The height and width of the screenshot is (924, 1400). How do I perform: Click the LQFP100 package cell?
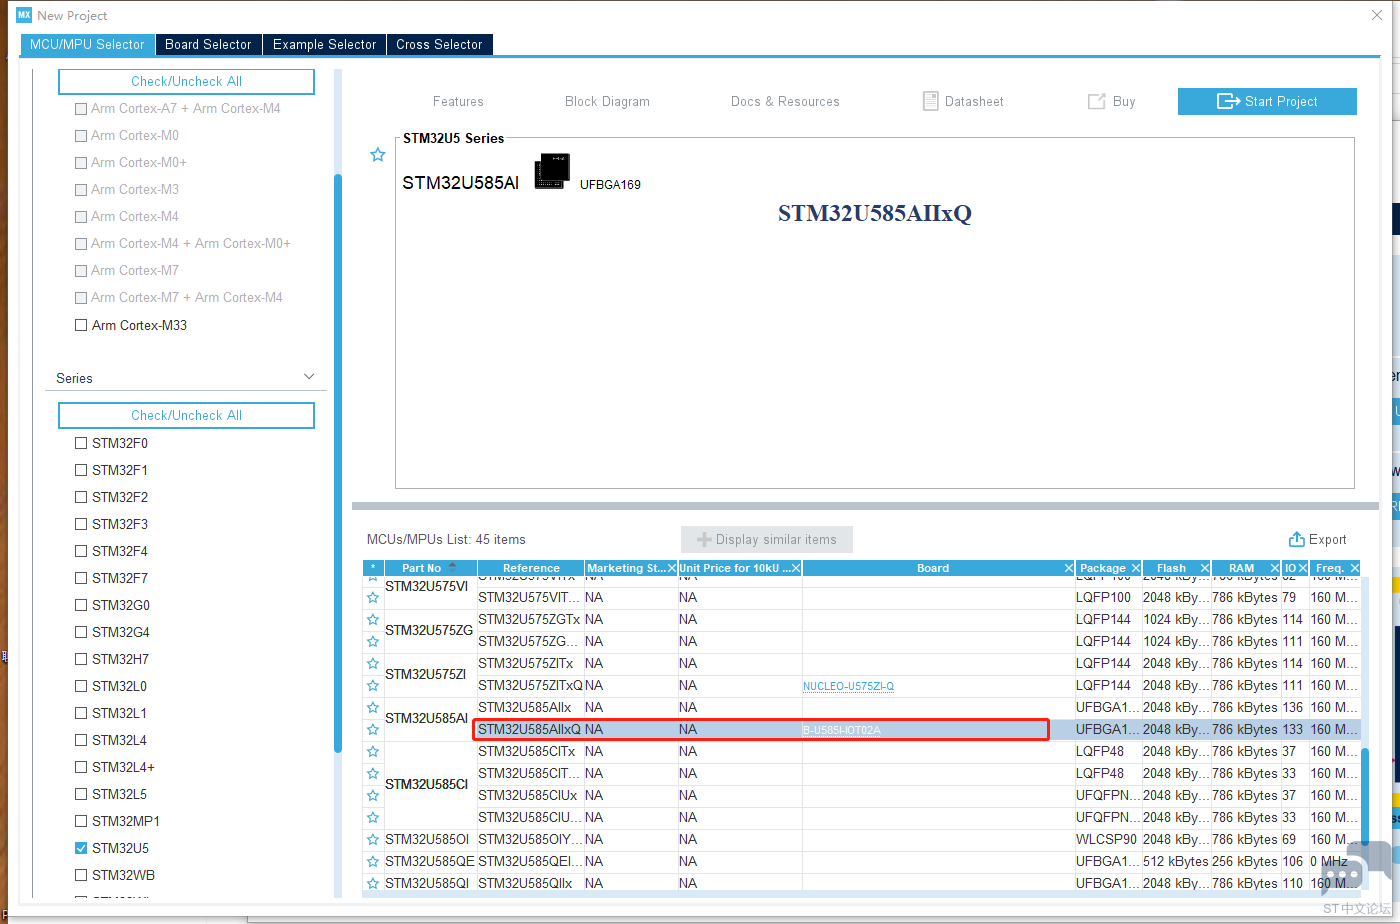1108,597
